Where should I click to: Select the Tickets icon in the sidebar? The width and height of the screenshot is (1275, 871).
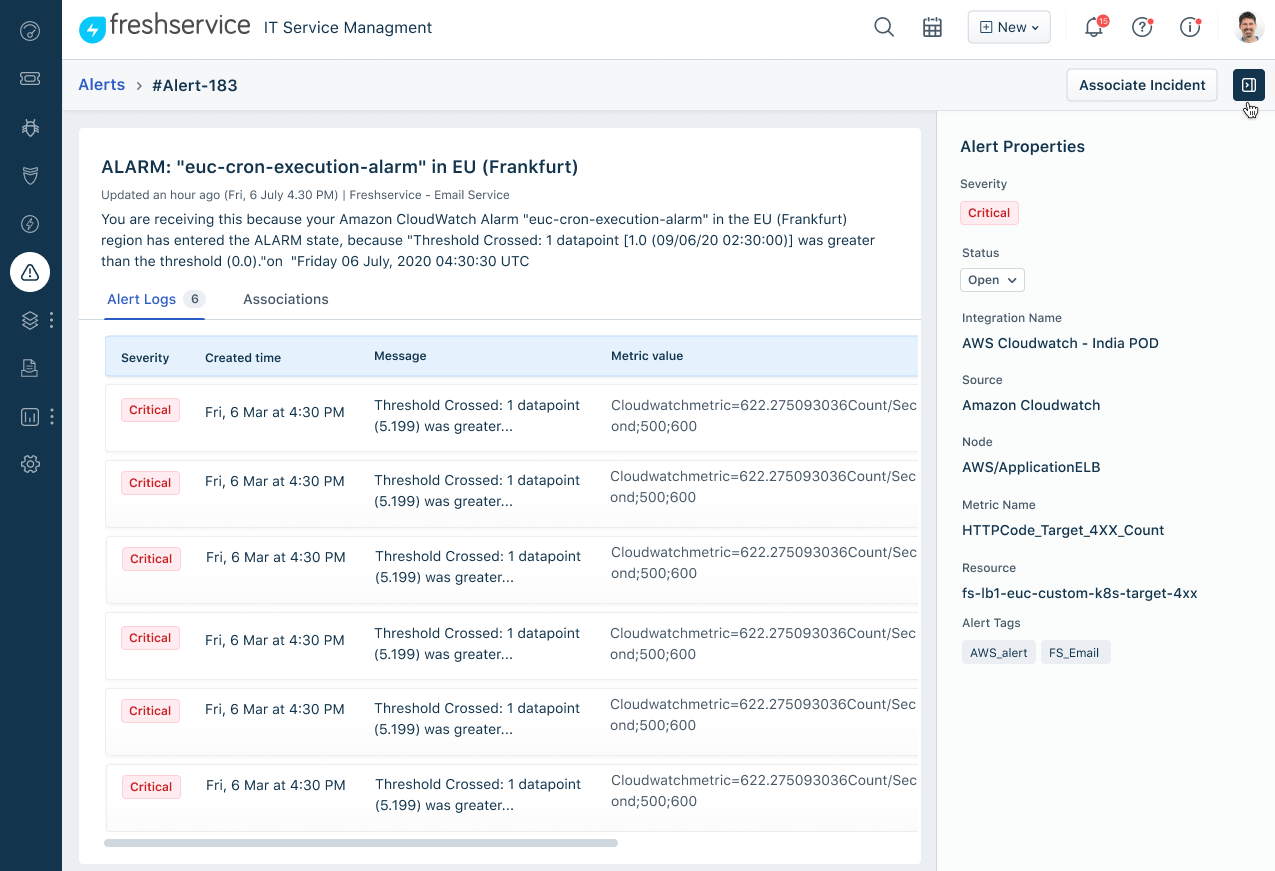[30, 79]
